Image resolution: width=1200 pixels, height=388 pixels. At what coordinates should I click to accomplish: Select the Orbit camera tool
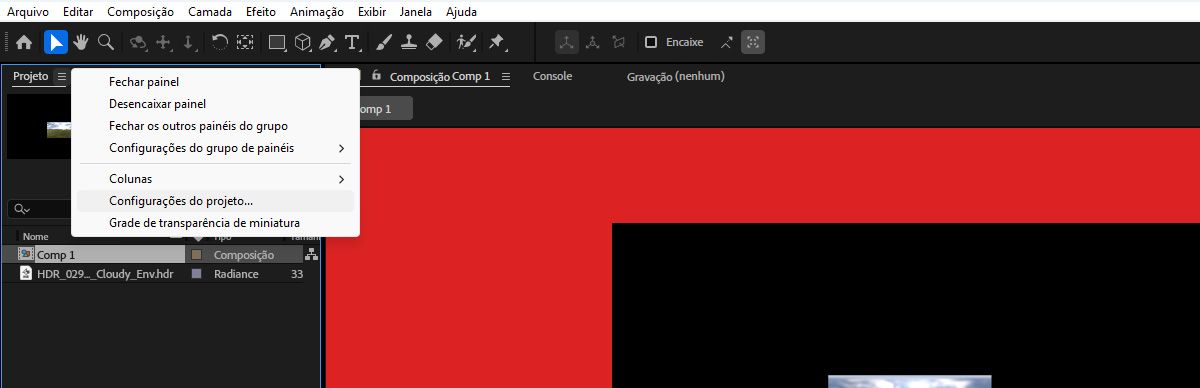(138, 43)
